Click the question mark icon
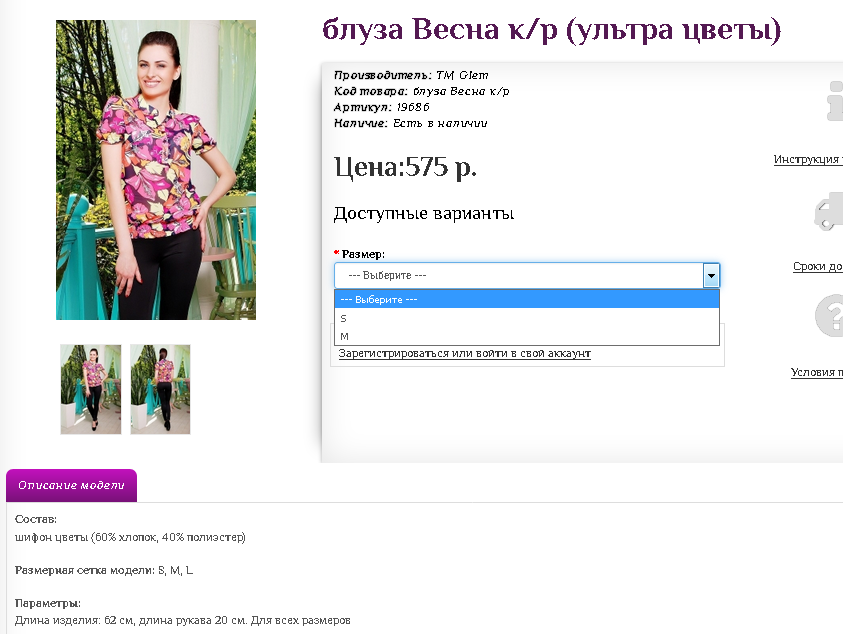This screenshot has width=843, height=634. (829, 316)
